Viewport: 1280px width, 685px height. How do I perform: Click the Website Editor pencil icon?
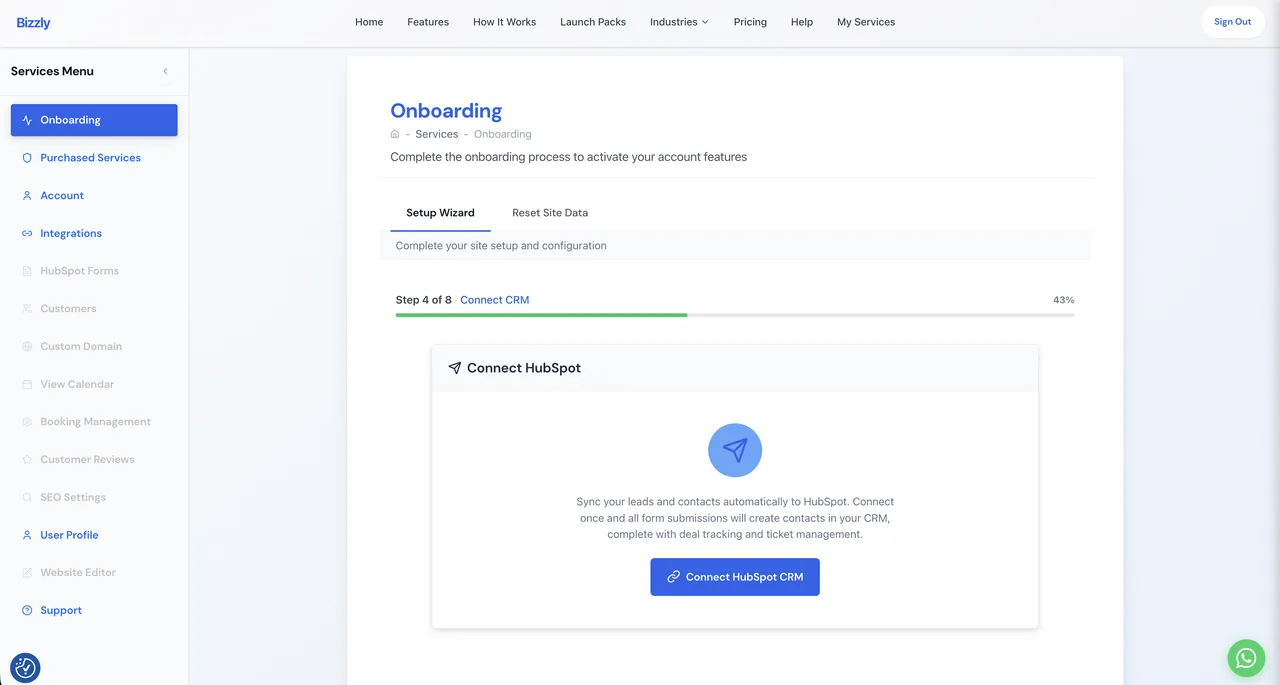[x=27, y=573]
